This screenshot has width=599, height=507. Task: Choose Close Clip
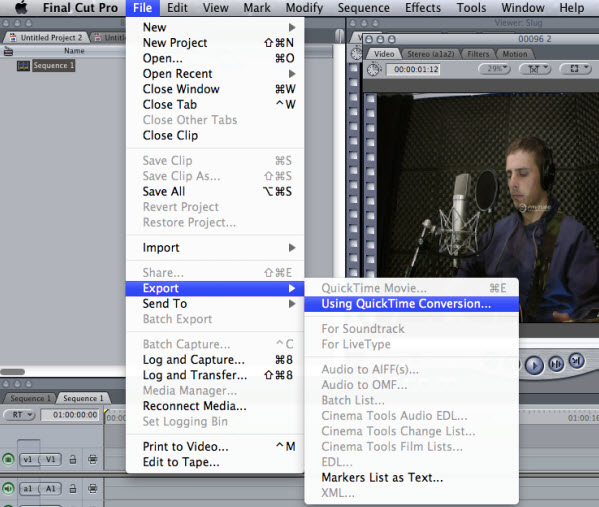(215, 135)
